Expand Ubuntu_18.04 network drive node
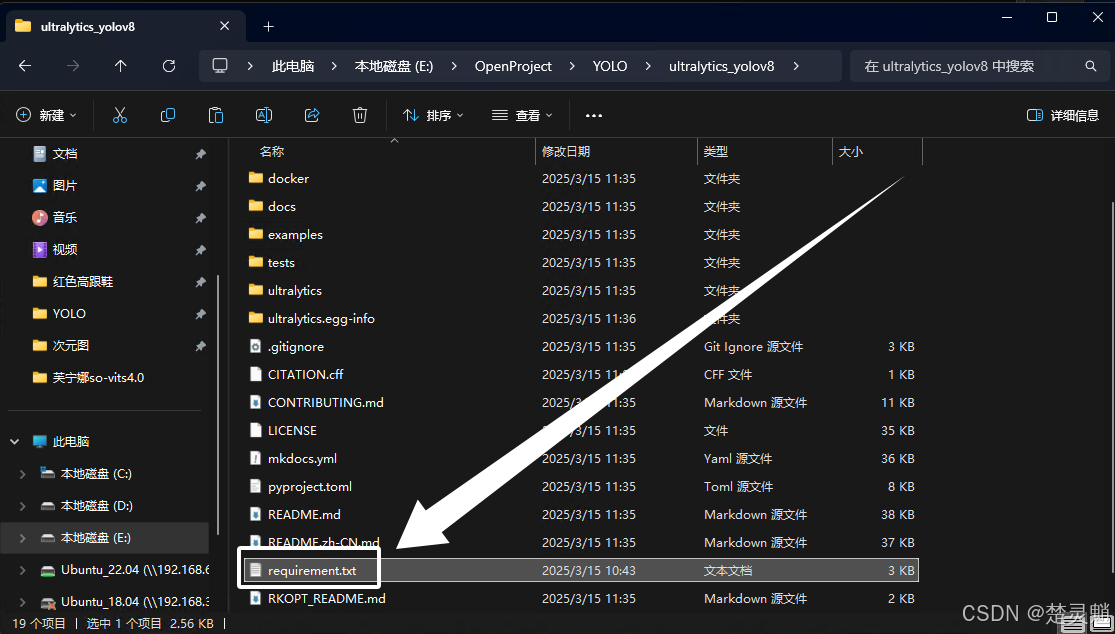The image size is (1115, 634). point(23,602)
